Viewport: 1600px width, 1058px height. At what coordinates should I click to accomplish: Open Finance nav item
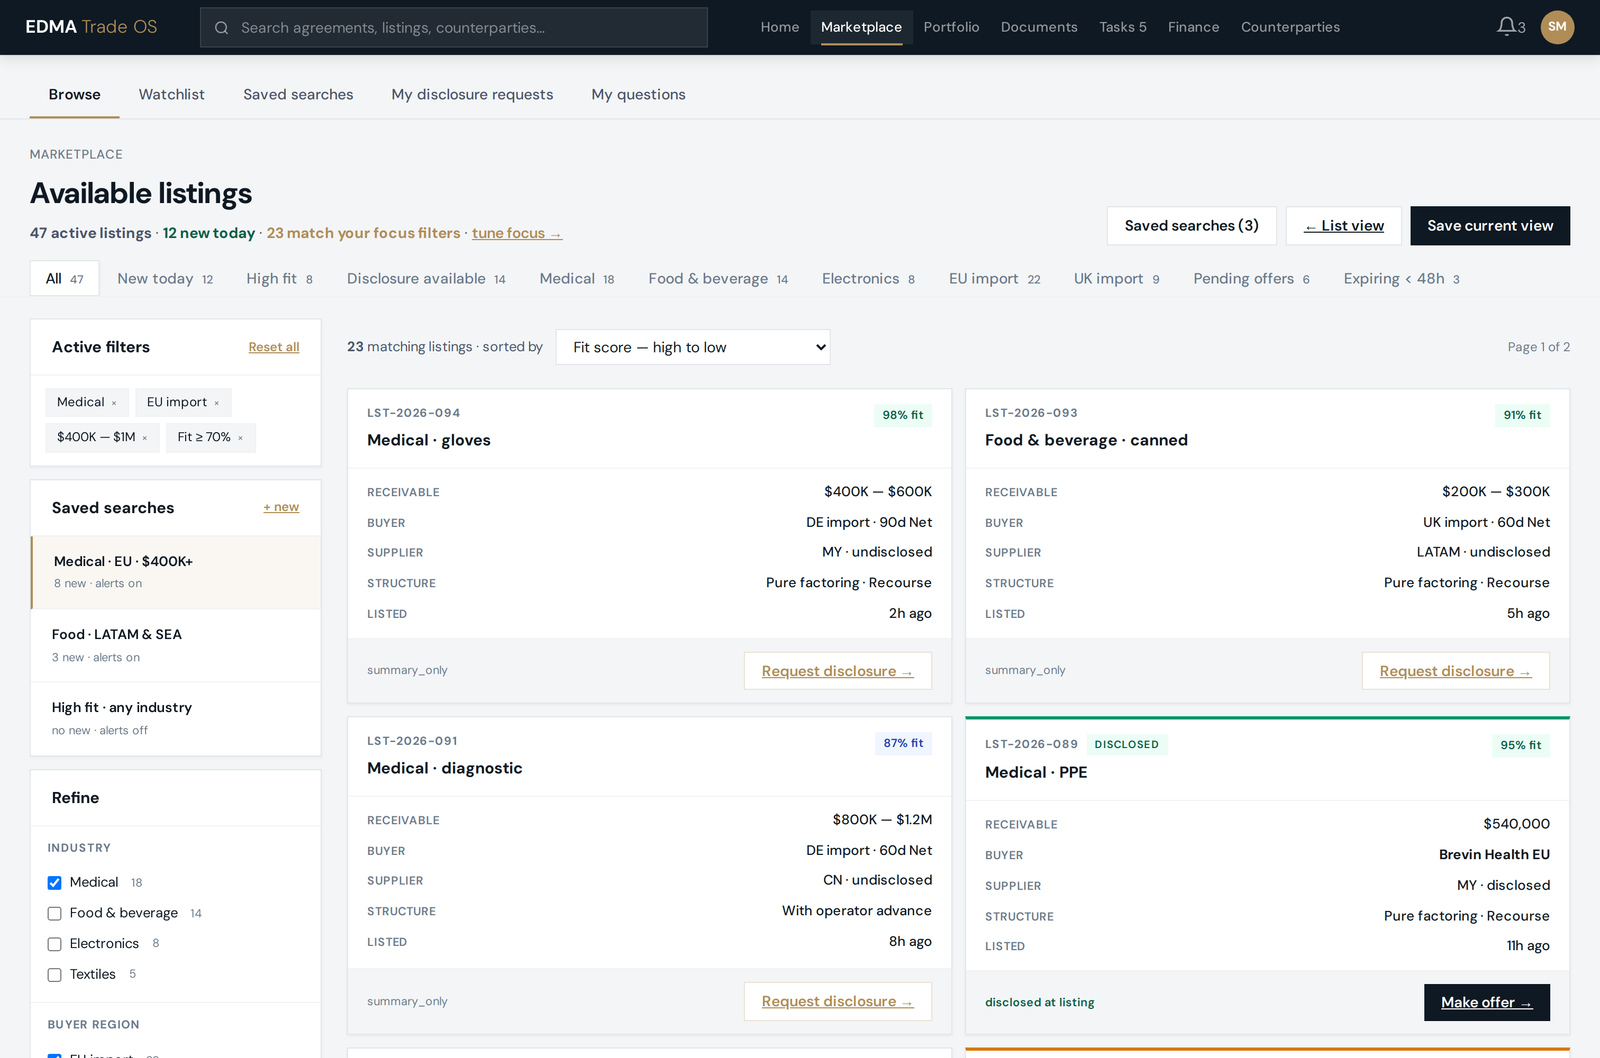click(x=1193, y=27)
